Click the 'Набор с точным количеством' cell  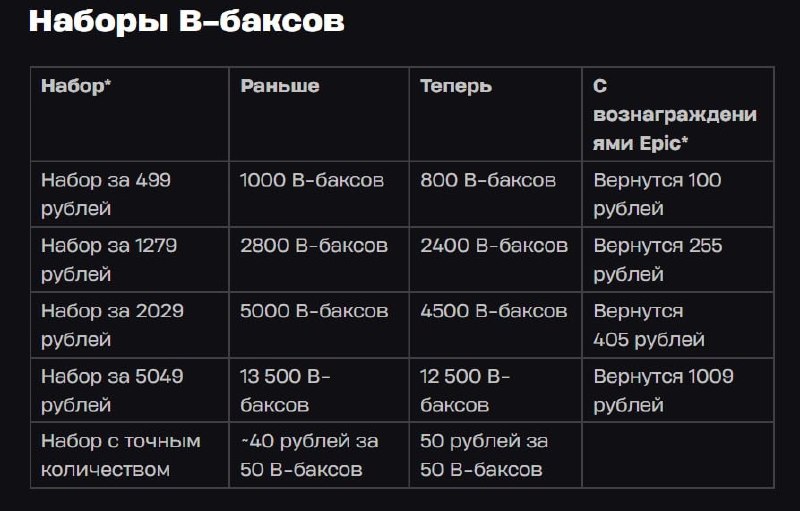click(x=121, y=454)
